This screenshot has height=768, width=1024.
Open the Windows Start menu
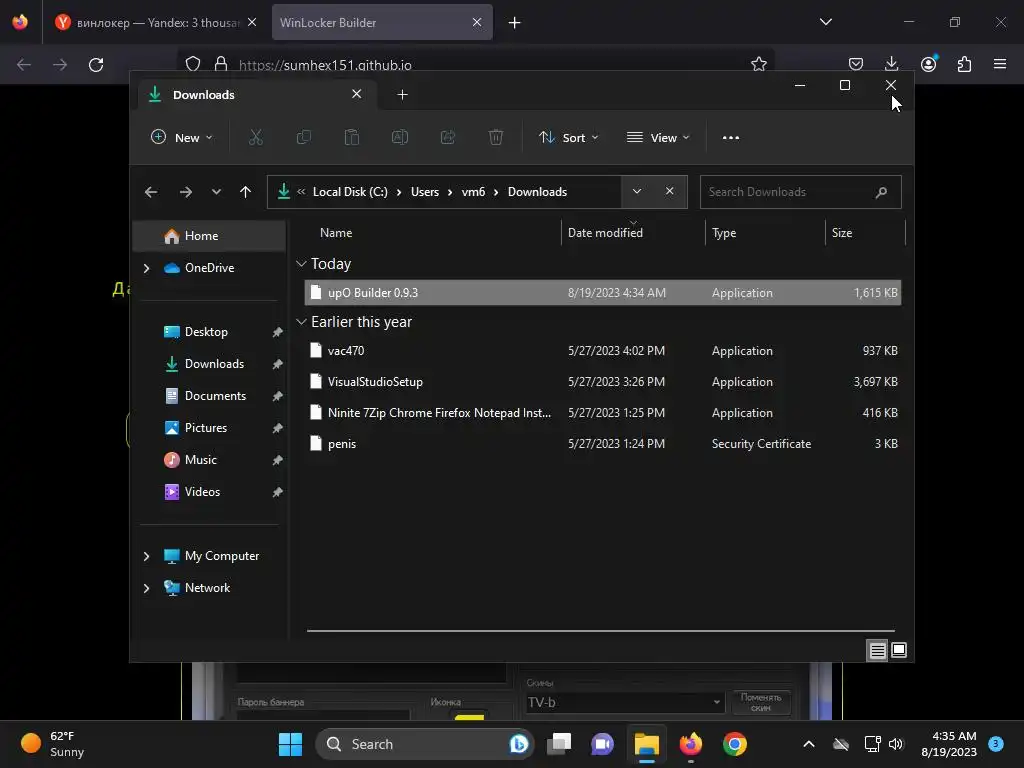coord(290,744)
